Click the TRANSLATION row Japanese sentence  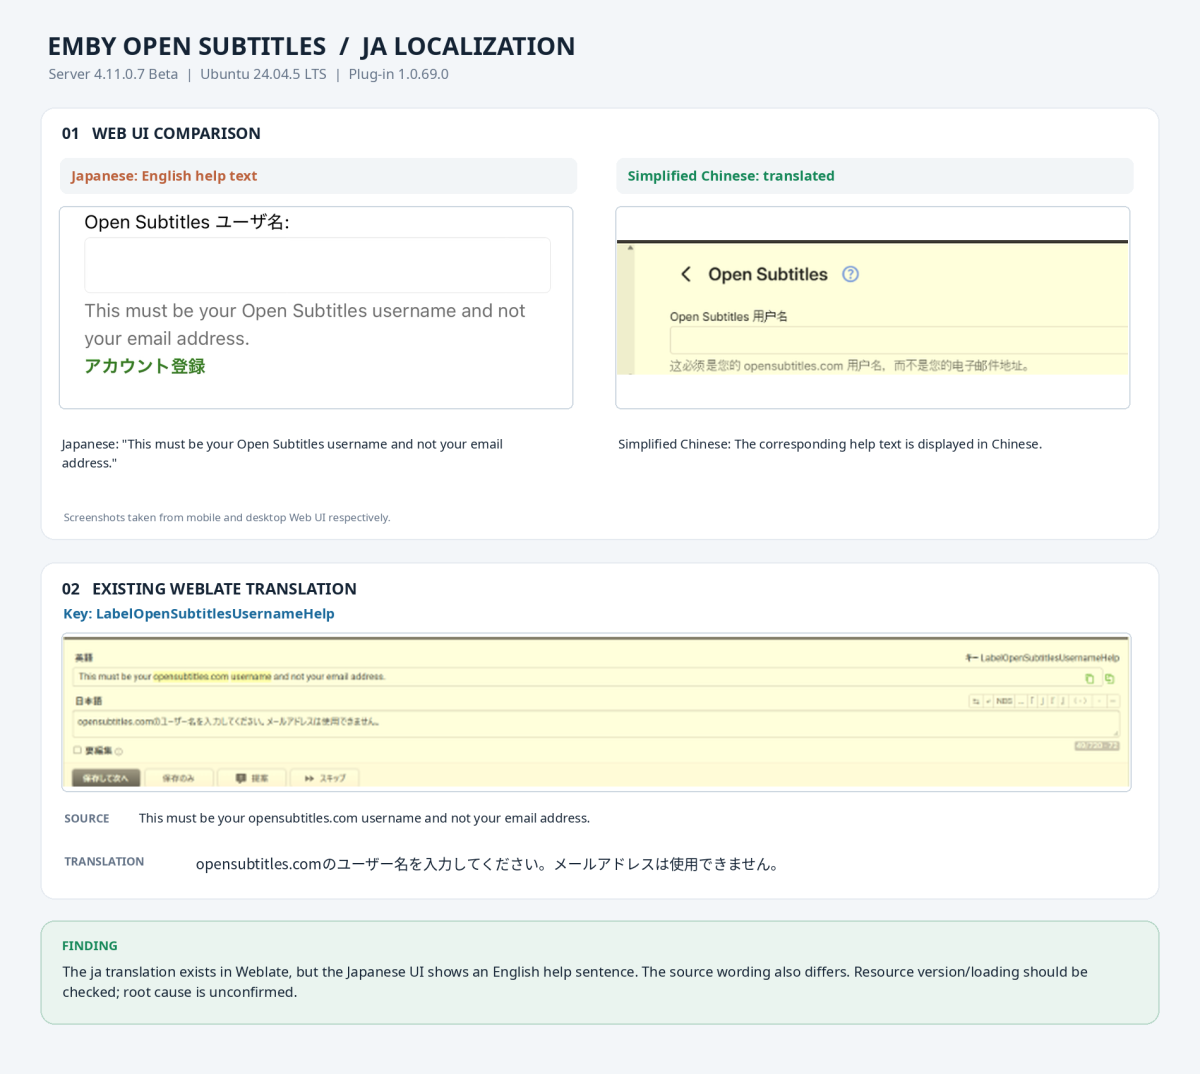coord(487,864)
